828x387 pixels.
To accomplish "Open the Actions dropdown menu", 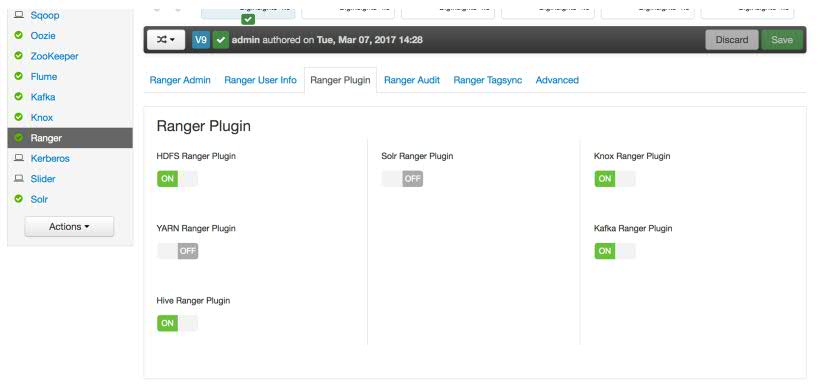I will 69,226.
